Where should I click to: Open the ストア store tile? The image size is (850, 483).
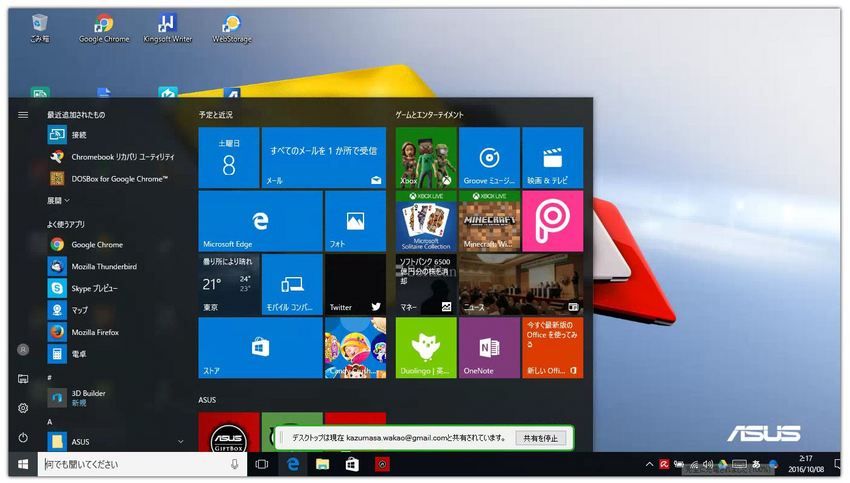coord(260,348)
